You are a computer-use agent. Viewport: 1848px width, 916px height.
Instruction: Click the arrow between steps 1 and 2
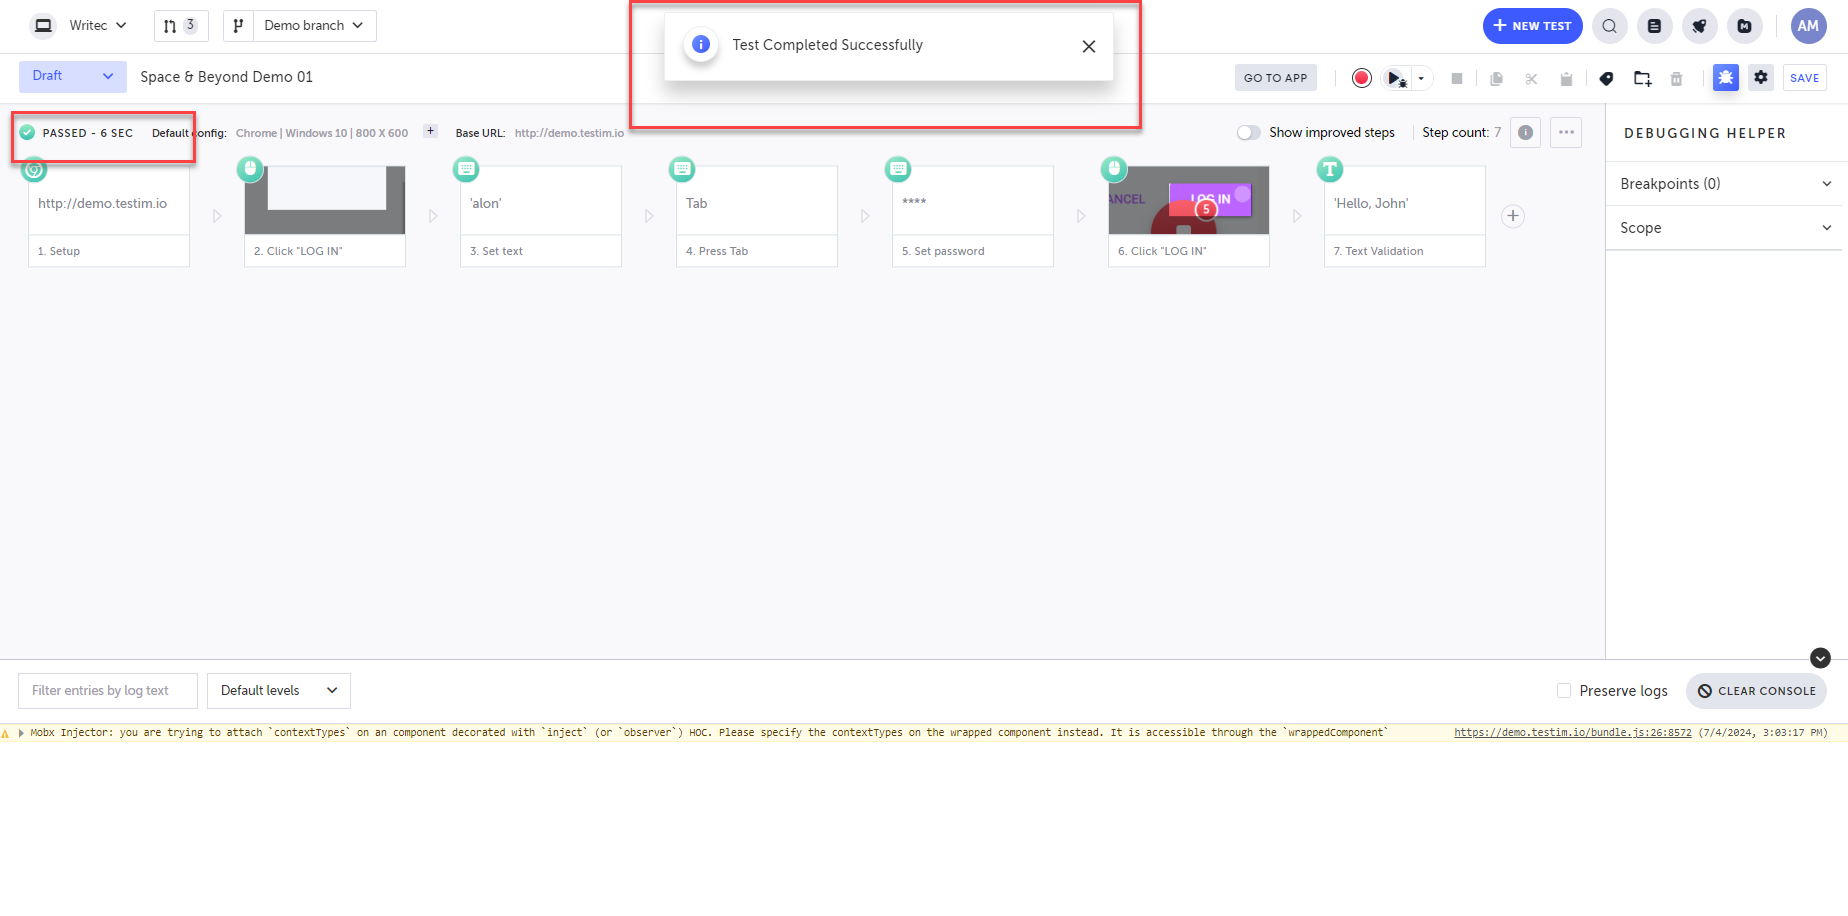click(x=217, y=216)
